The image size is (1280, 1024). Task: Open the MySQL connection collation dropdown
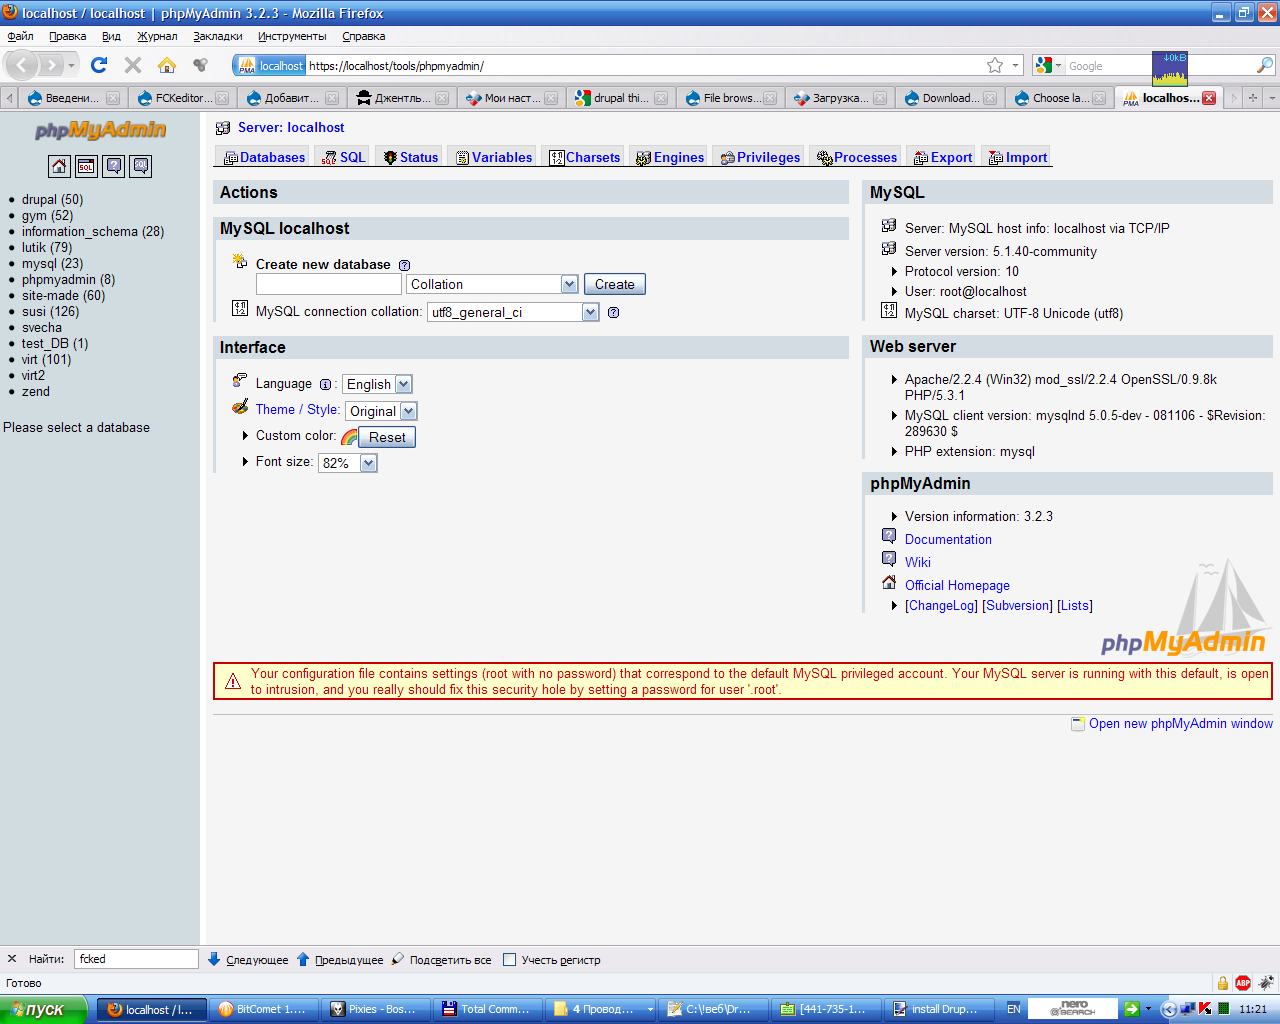pyautogui.click(x=513, y=312)
